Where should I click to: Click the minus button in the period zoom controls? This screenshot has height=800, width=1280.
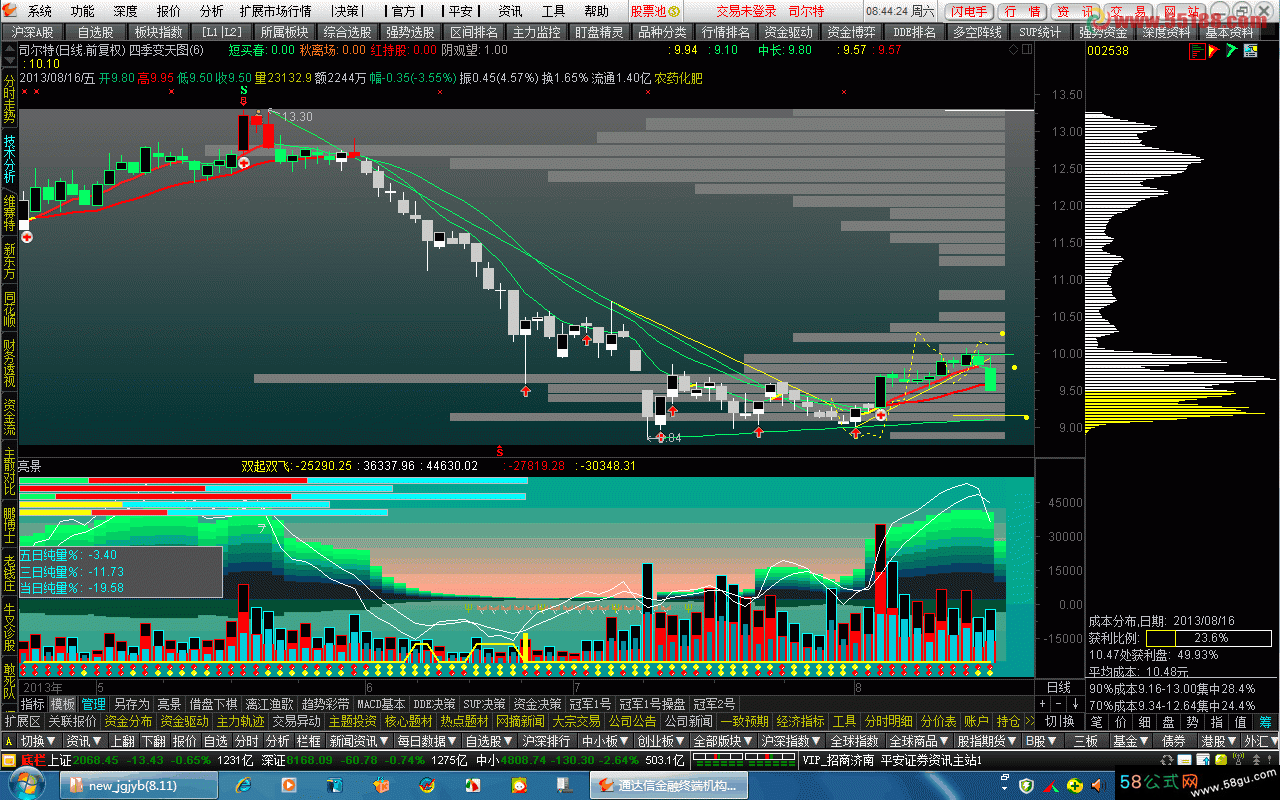coord(1059,704)
